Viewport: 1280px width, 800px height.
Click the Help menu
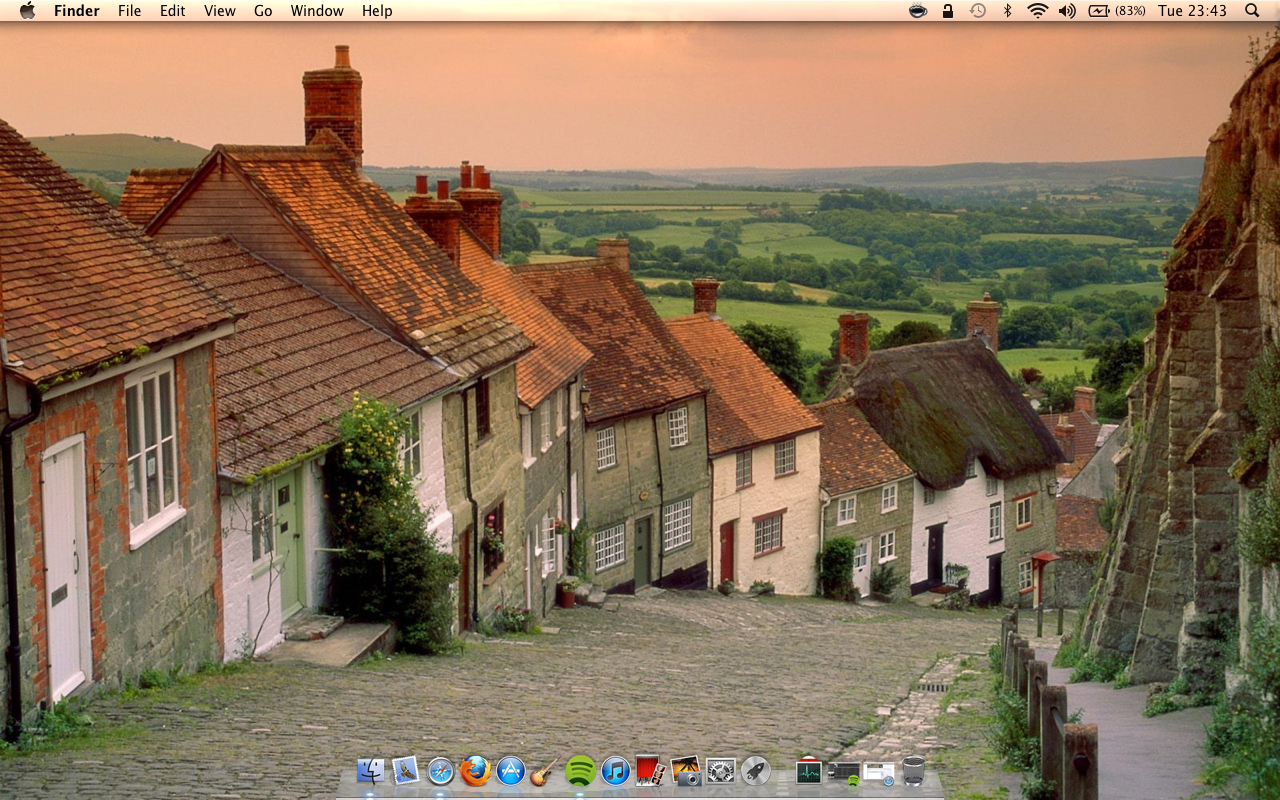tap(377, 11)
